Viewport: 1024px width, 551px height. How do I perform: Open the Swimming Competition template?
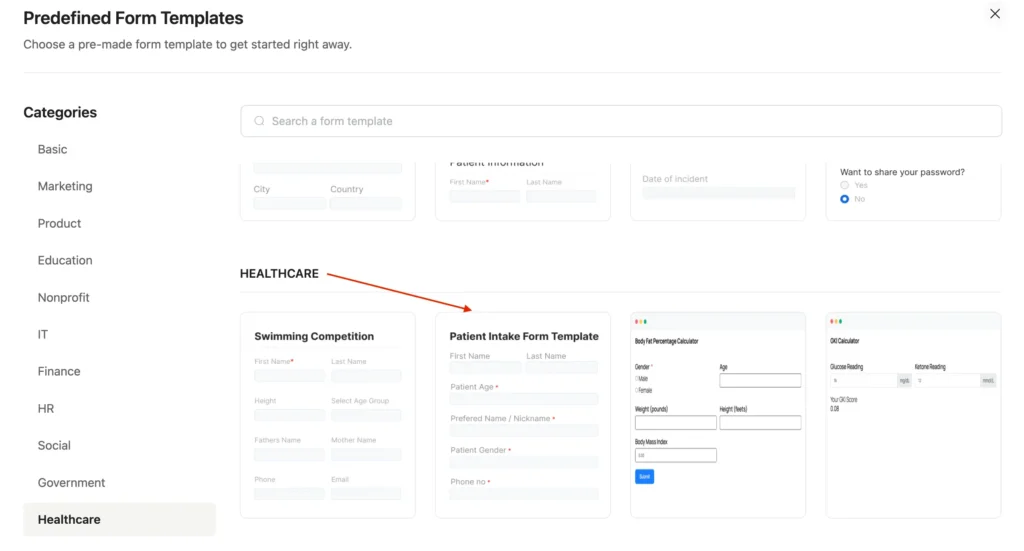pos(328,415)
